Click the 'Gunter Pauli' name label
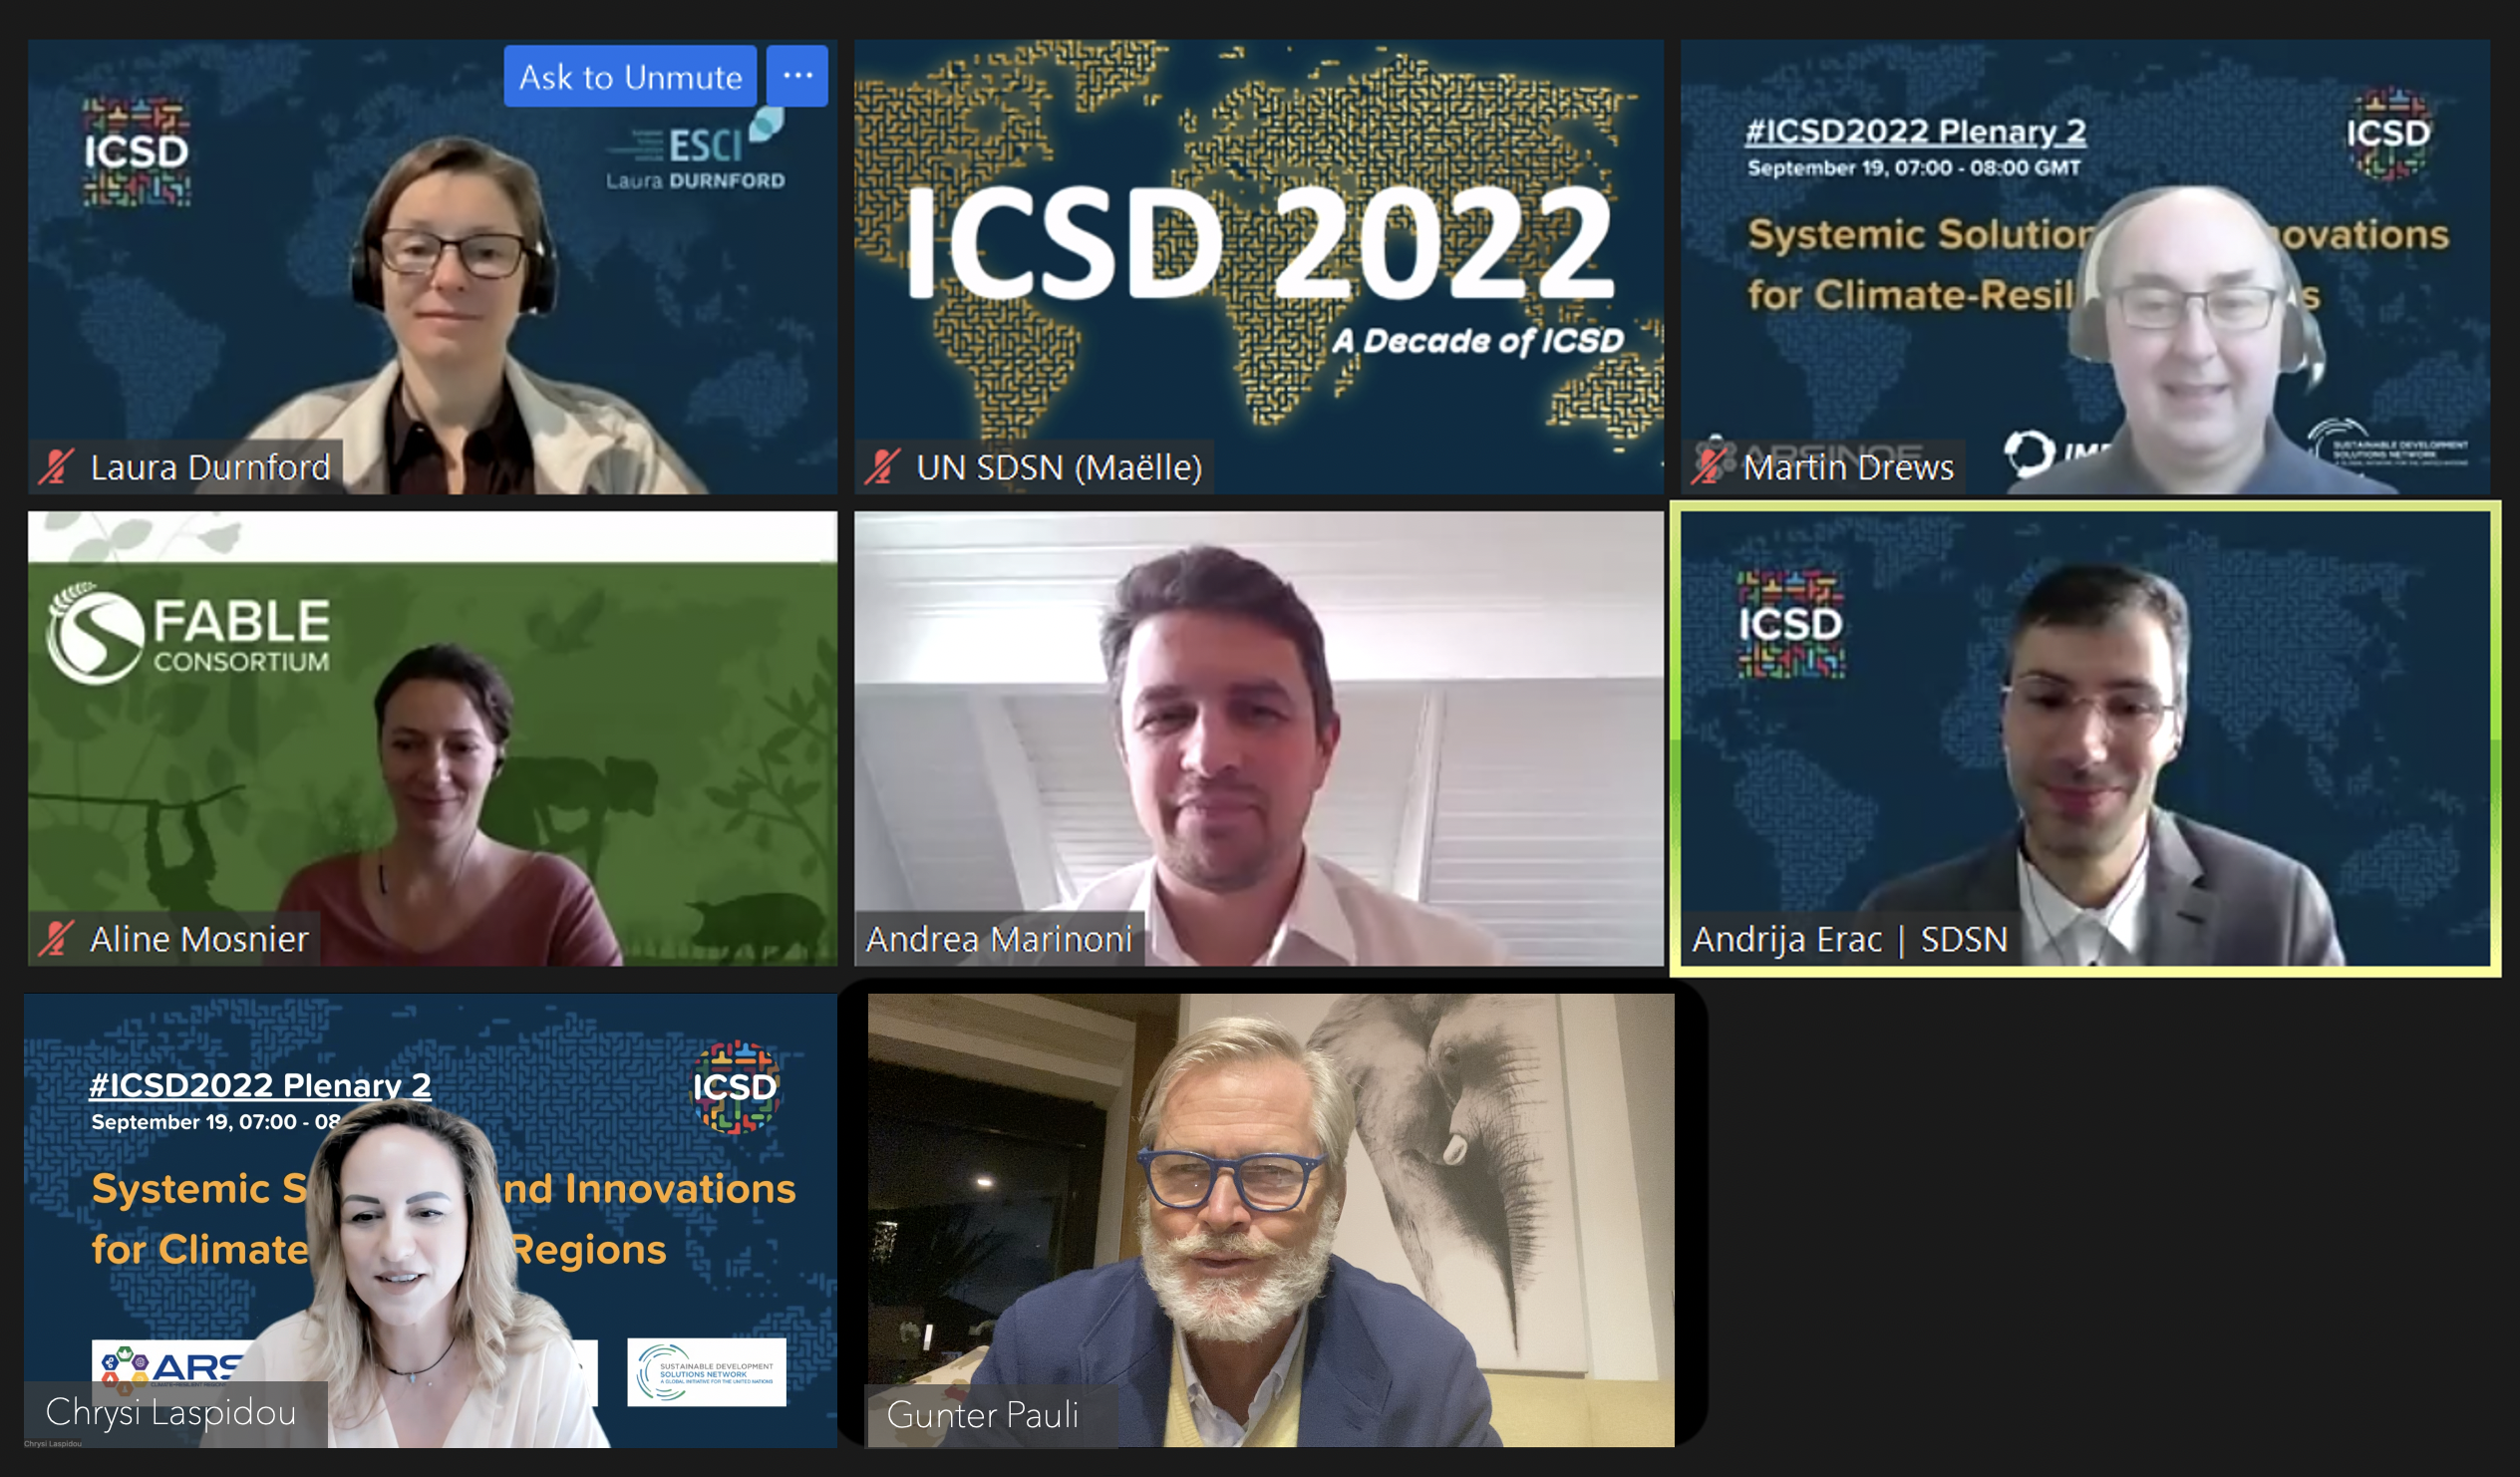2520x1477 pixels. point(983,1415)
